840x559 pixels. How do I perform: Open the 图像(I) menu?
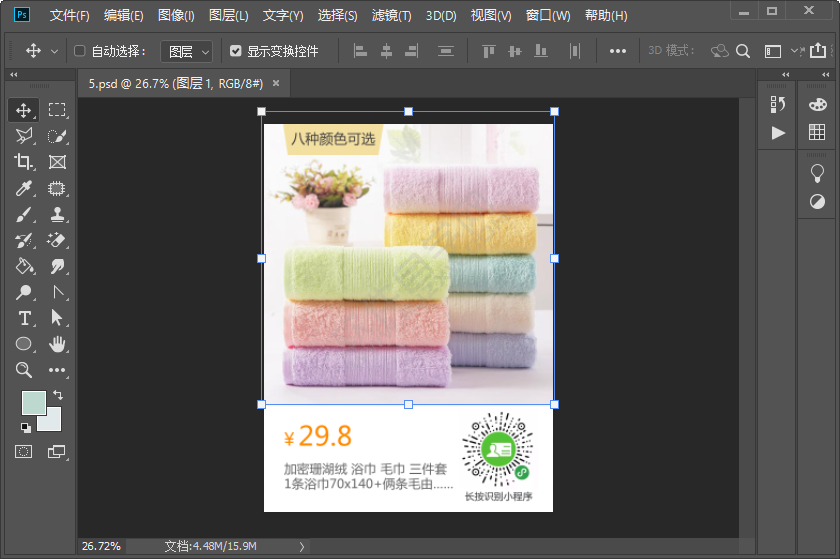coord(176,16)
